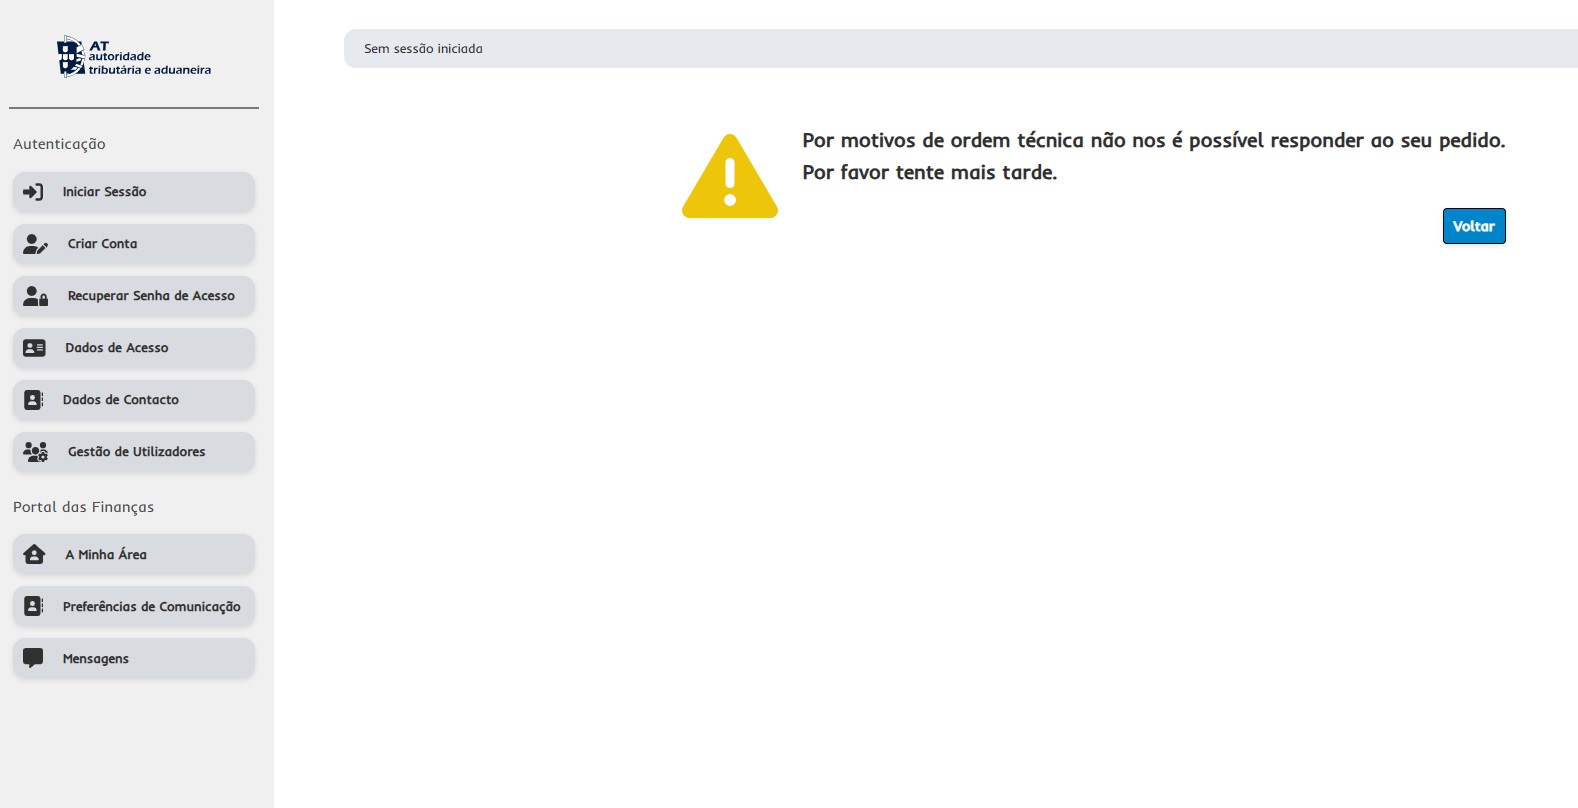The width and height of the screenshot is (1578, 808).
Task: Click the login arrow icon beside Iniciar Sessão
Action: click(x=33, y=192)
